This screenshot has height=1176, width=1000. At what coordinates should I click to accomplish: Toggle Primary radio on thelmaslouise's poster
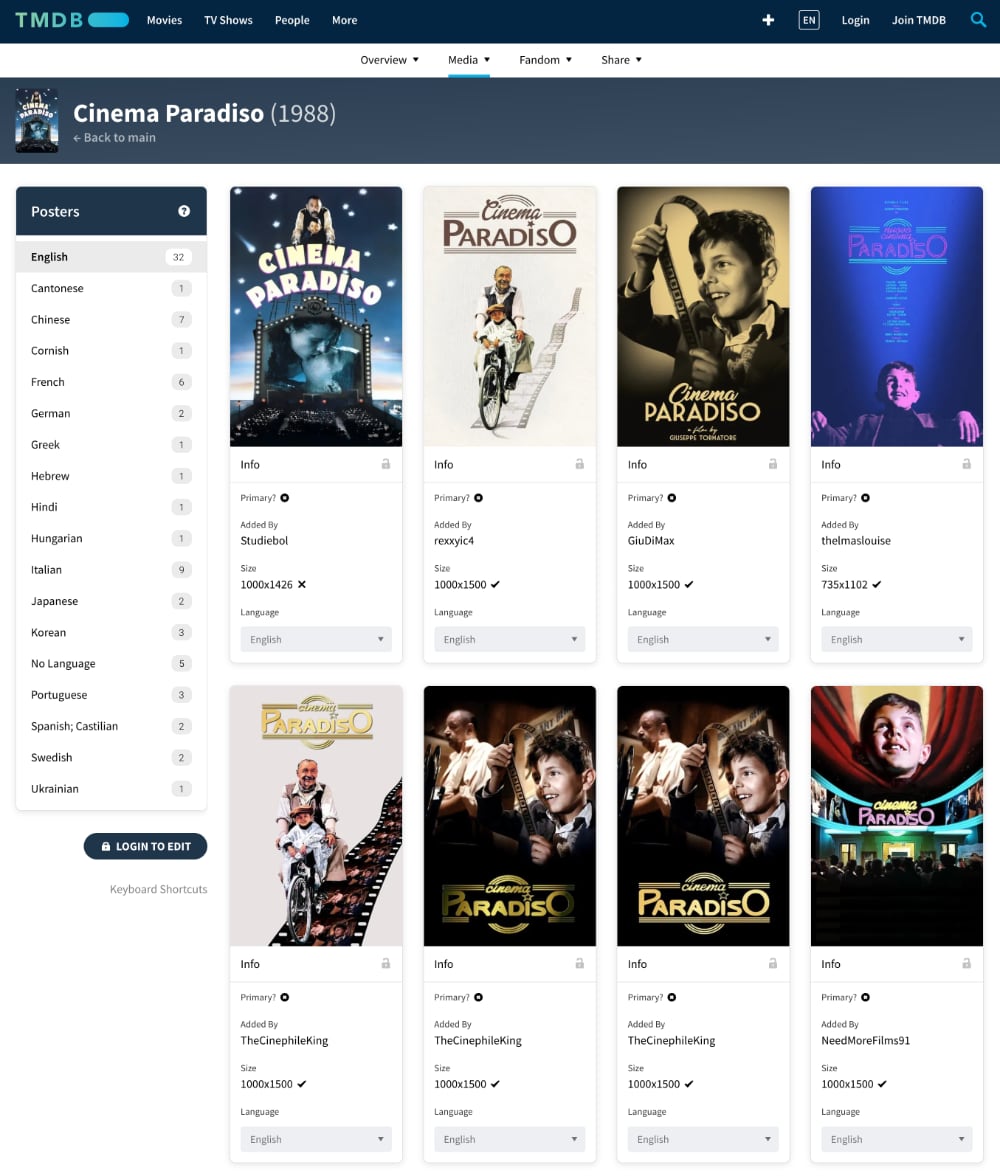click(x=866, y=498)
